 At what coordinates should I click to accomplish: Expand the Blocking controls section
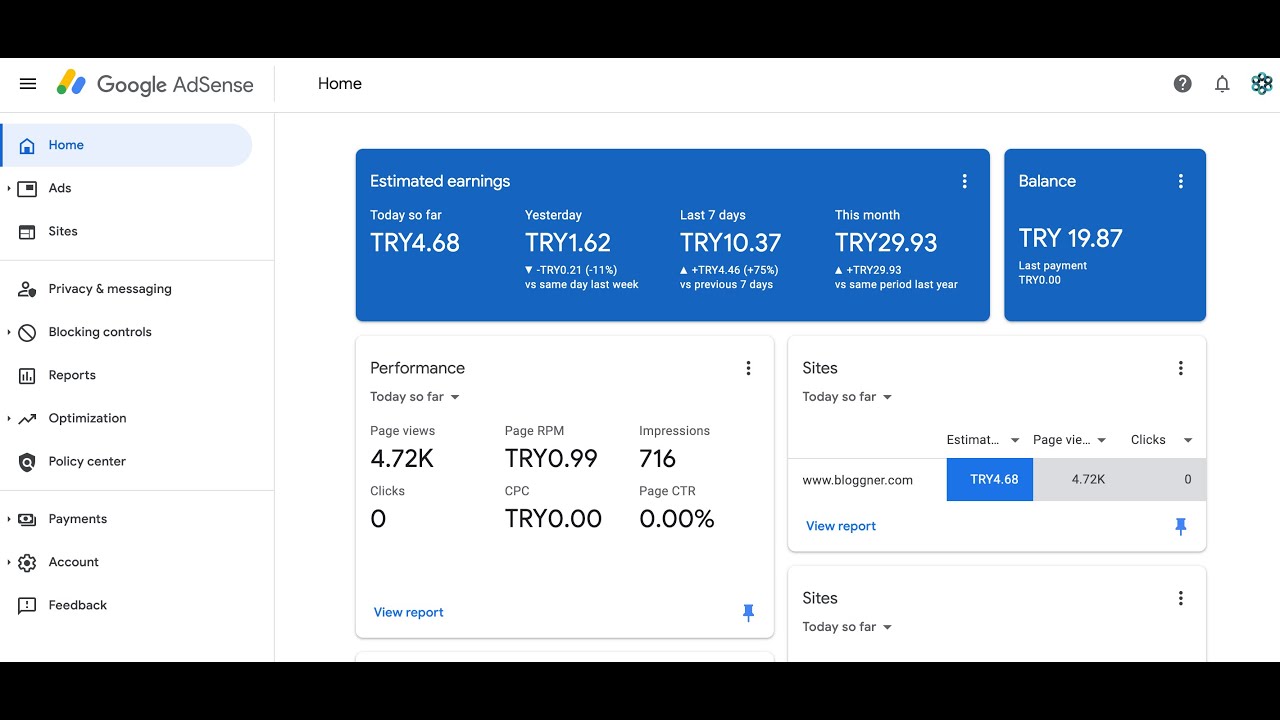tap(9, 332)
